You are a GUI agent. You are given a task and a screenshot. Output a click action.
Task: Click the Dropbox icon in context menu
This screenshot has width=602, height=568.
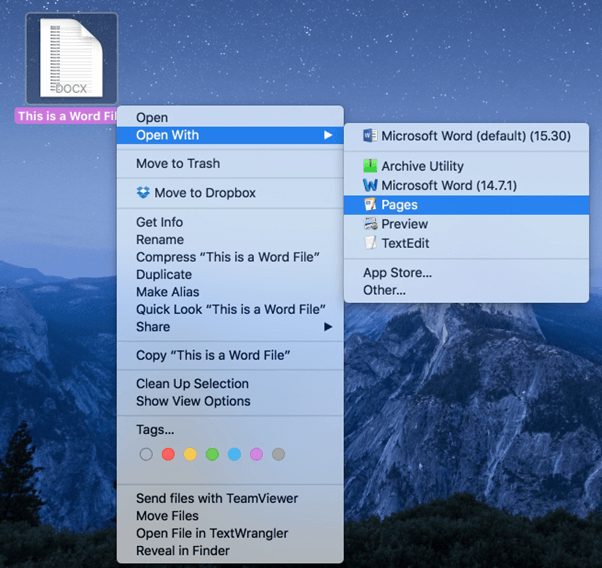[x=143, y=192]
